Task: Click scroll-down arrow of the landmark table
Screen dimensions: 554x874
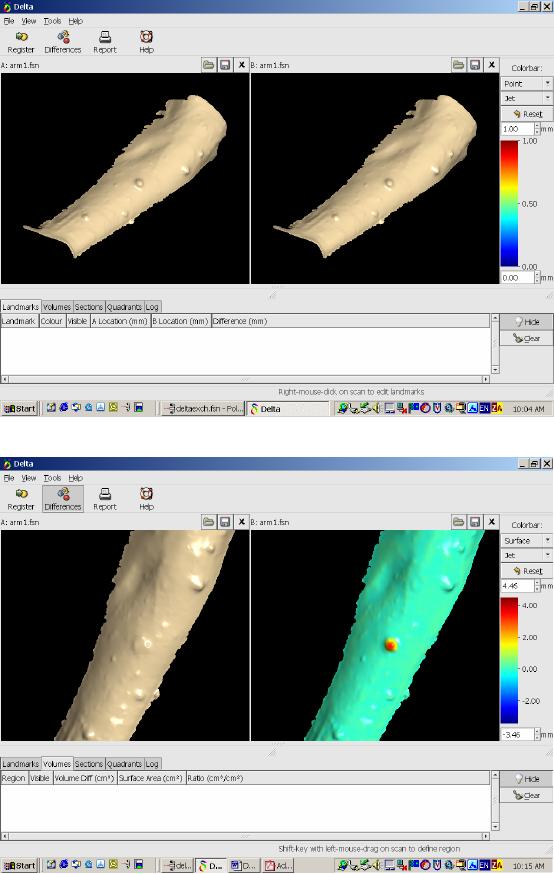Action: click(x=494, y=370)
